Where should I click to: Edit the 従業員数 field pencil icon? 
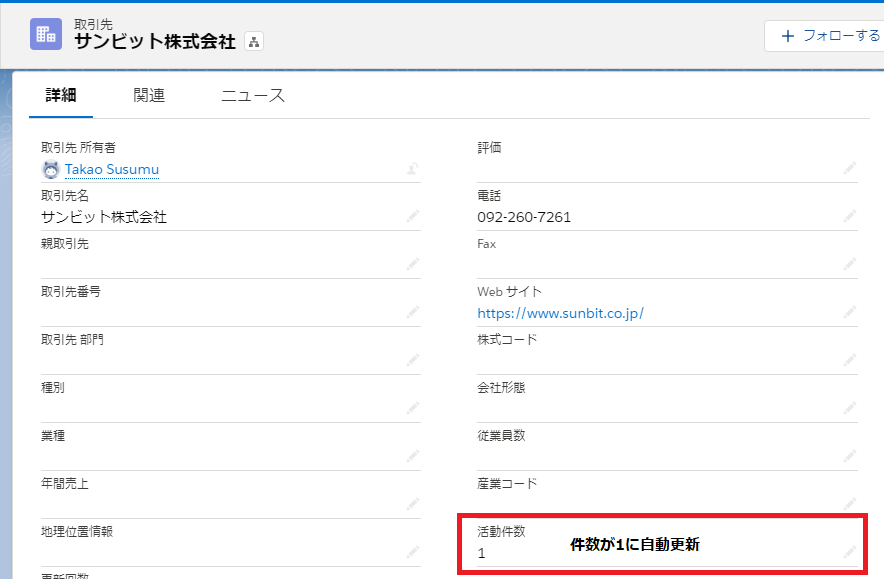[x=850, y=456]
